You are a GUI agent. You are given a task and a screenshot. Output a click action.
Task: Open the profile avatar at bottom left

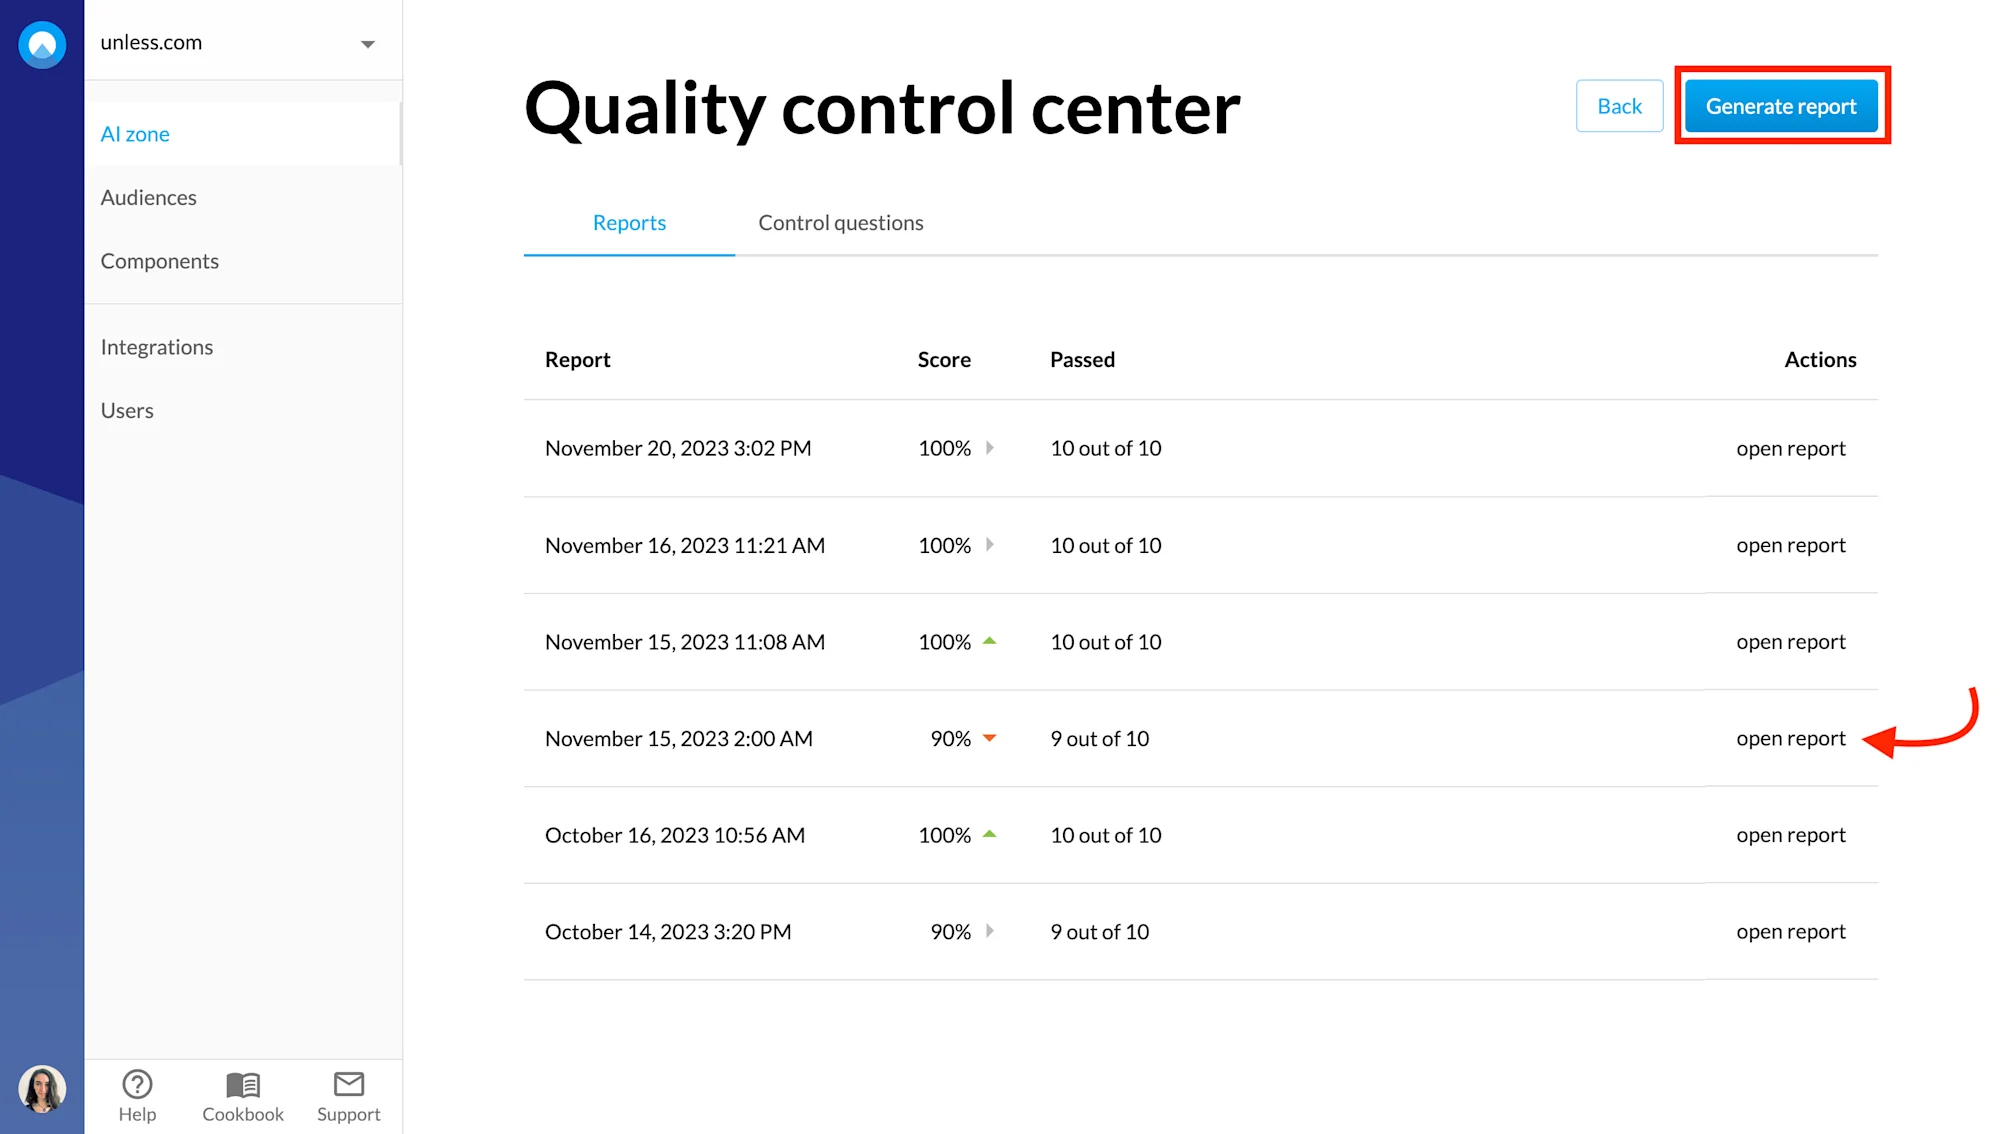(42, 1089)
